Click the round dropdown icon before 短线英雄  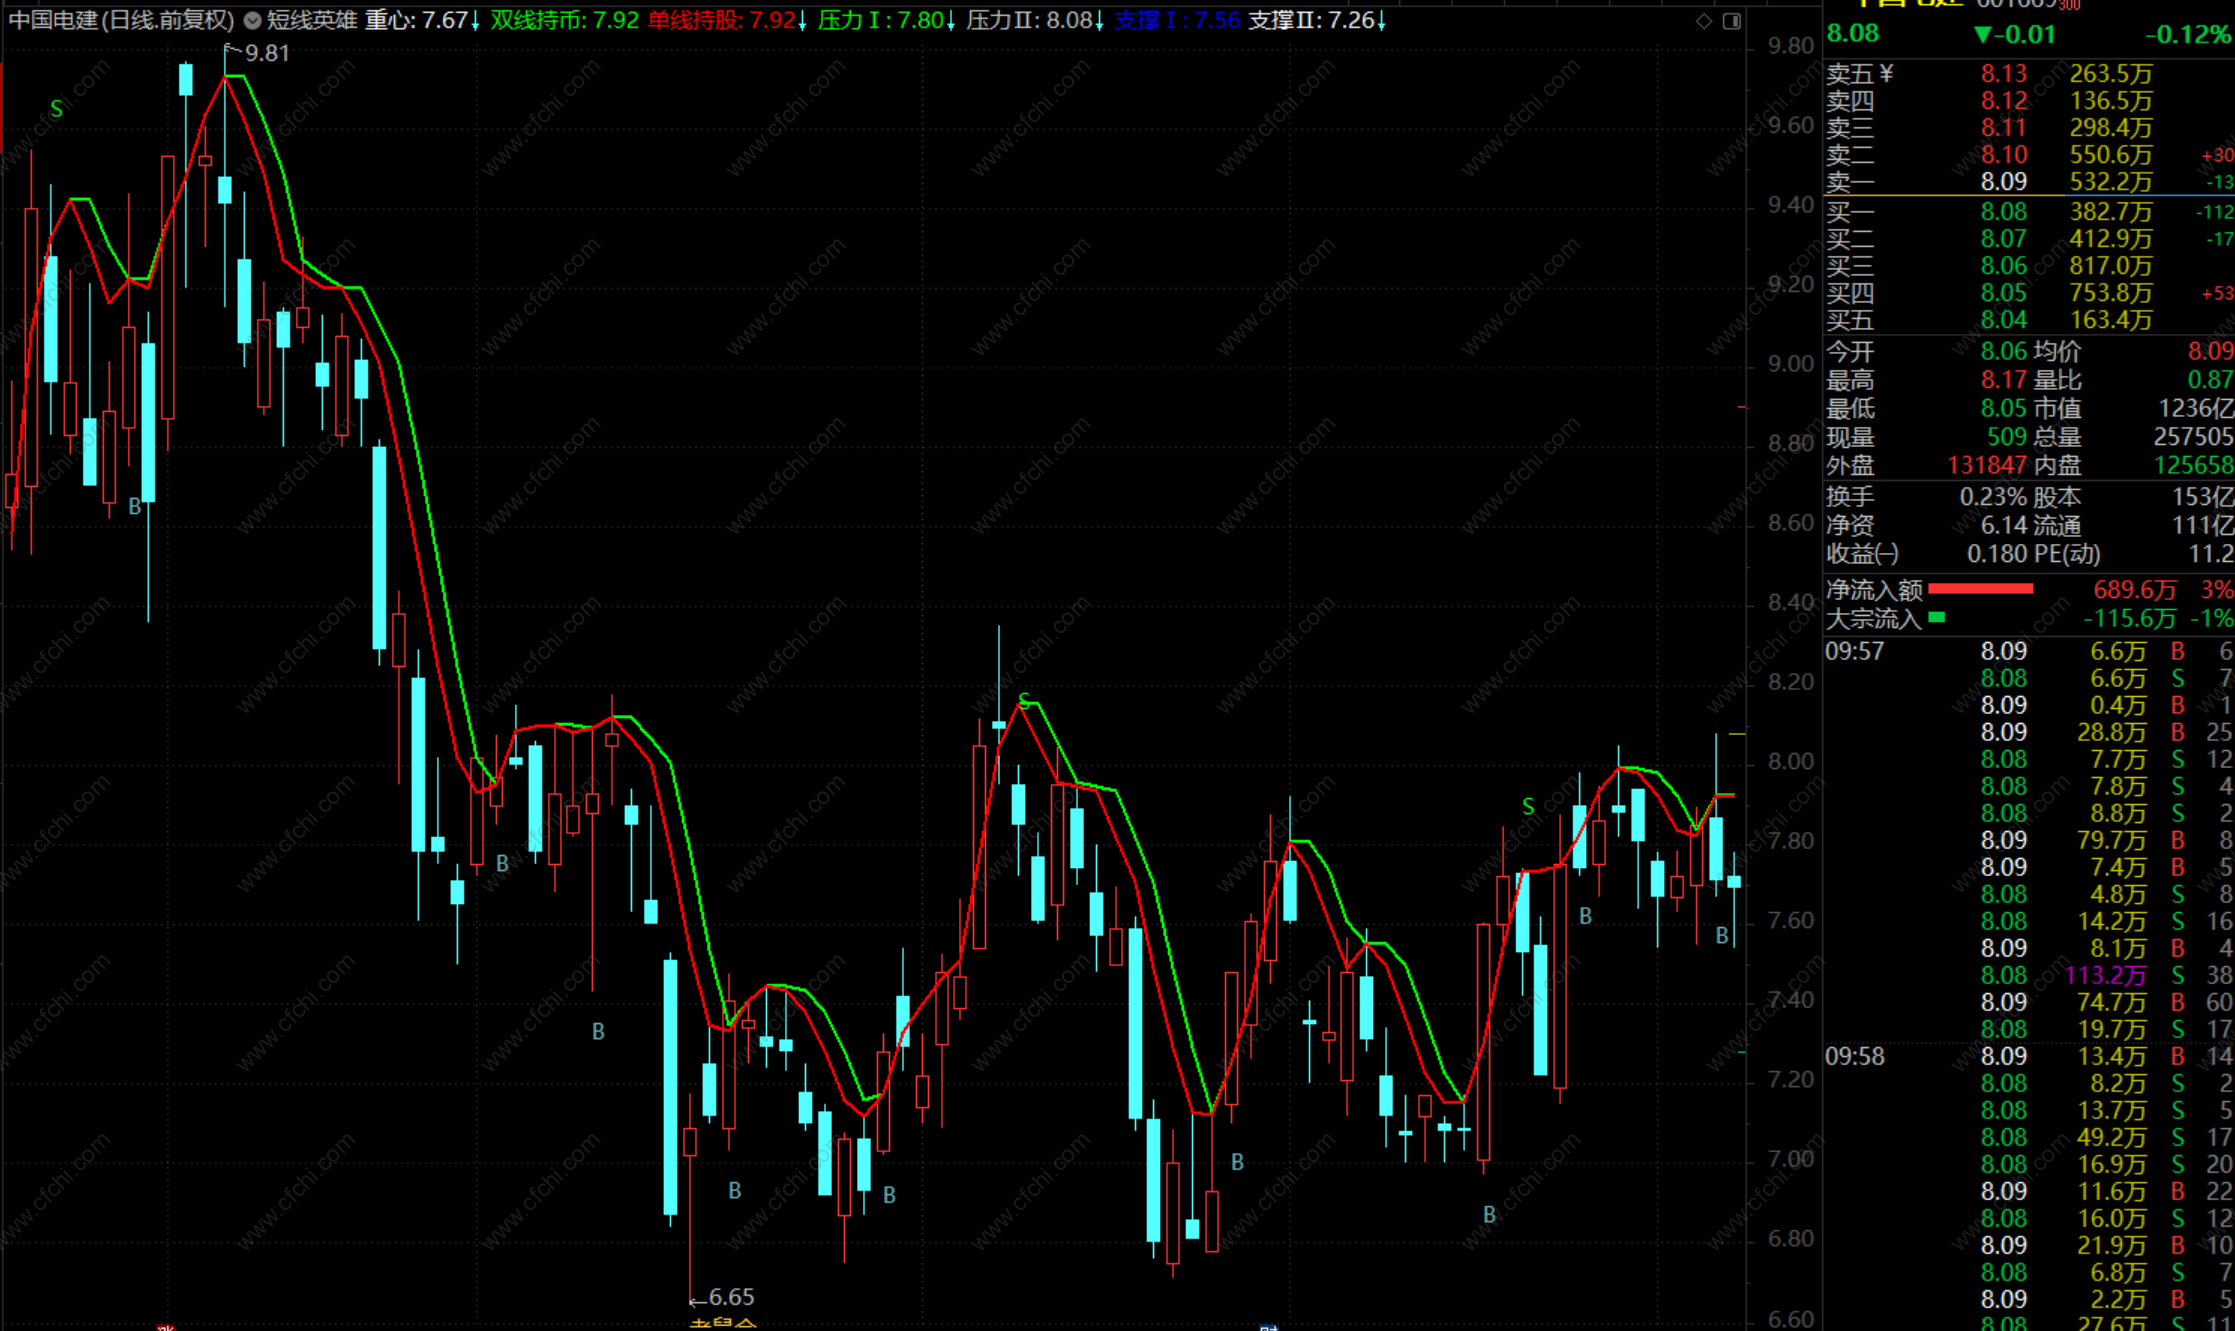[252, 20]
